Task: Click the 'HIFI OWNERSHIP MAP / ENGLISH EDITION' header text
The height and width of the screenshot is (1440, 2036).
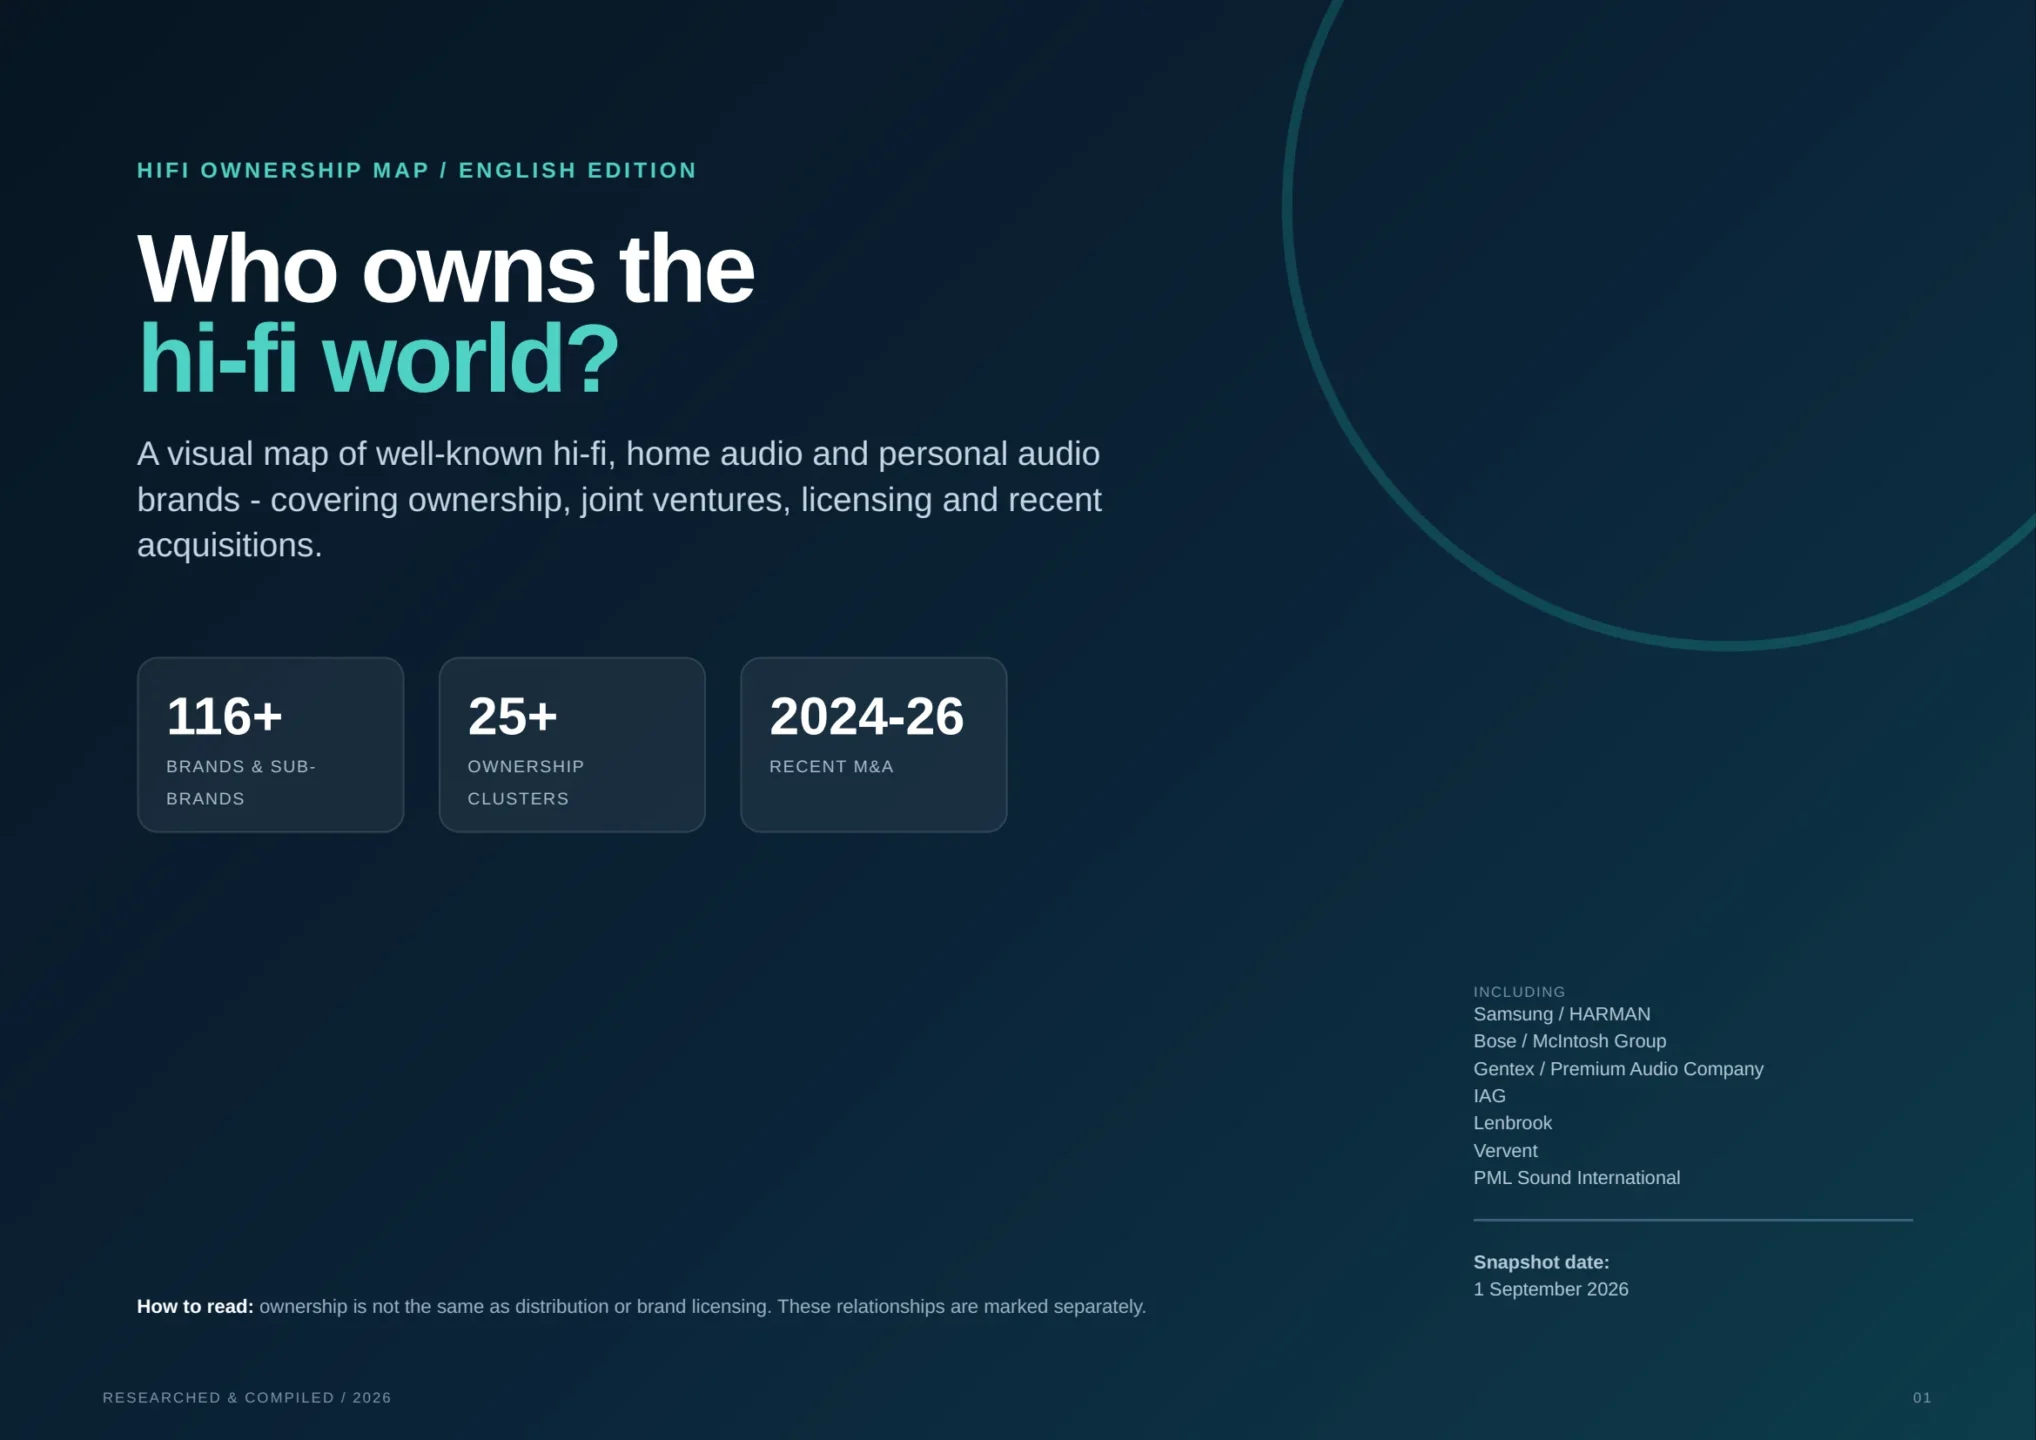Action: tap(416, 170)
